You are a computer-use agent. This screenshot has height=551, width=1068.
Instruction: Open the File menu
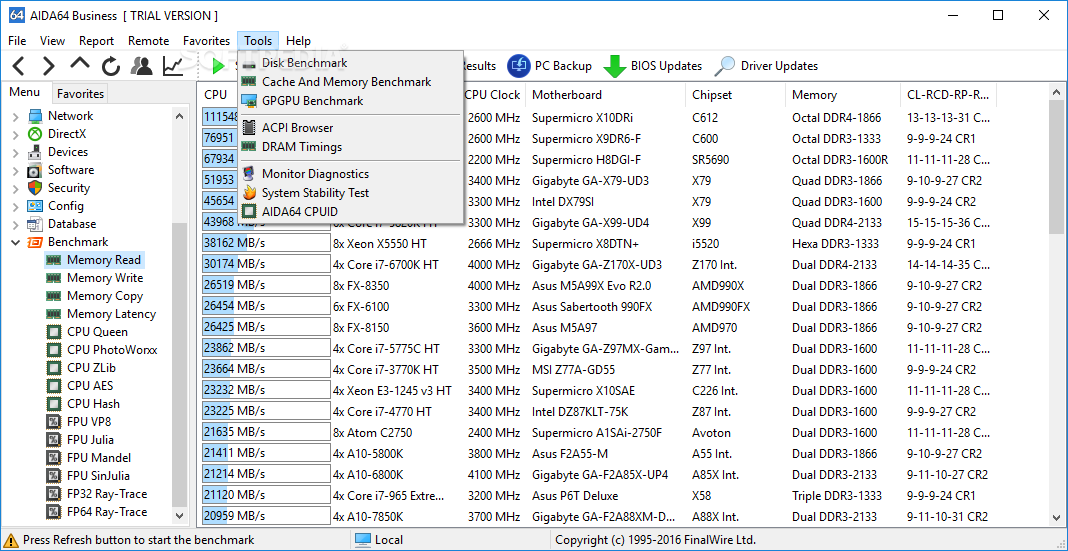coord(17,41)
